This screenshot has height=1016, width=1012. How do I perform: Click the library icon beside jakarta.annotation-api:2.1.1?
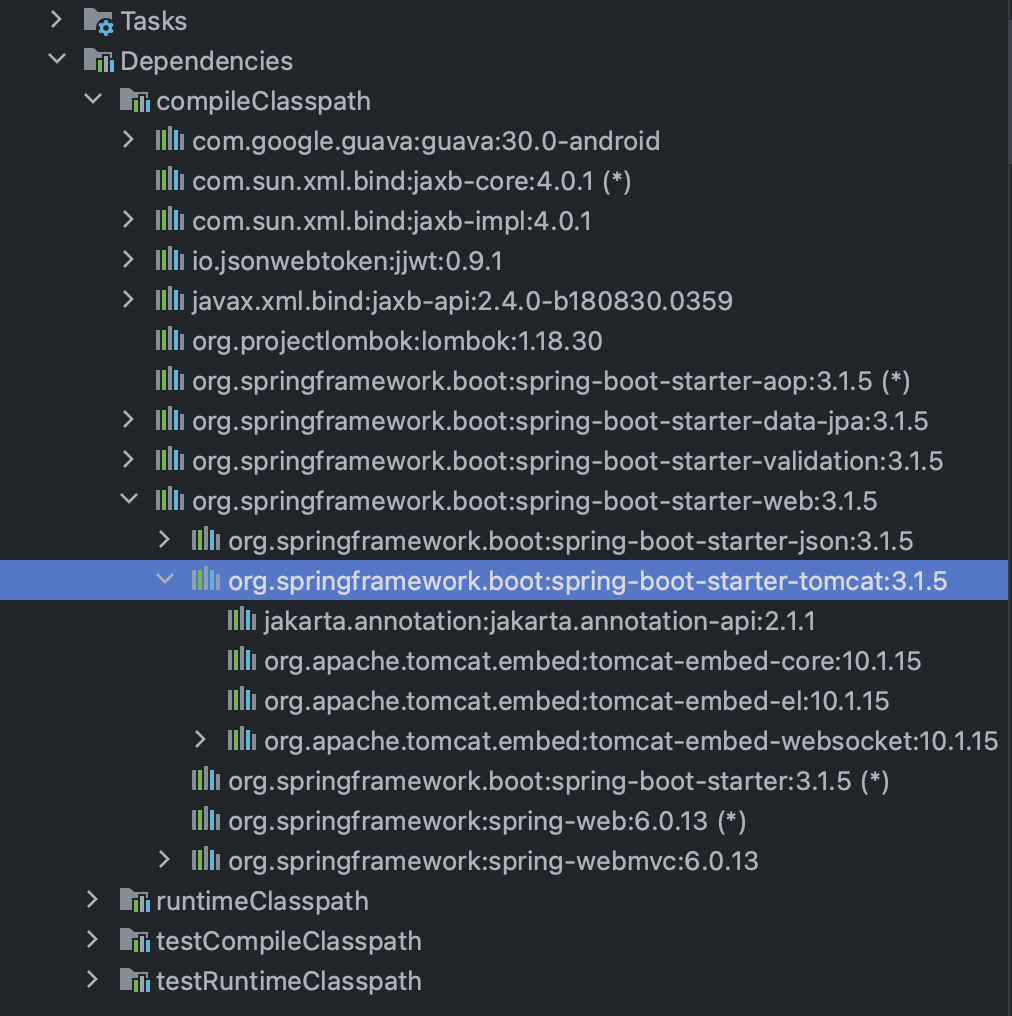[242, 620]
